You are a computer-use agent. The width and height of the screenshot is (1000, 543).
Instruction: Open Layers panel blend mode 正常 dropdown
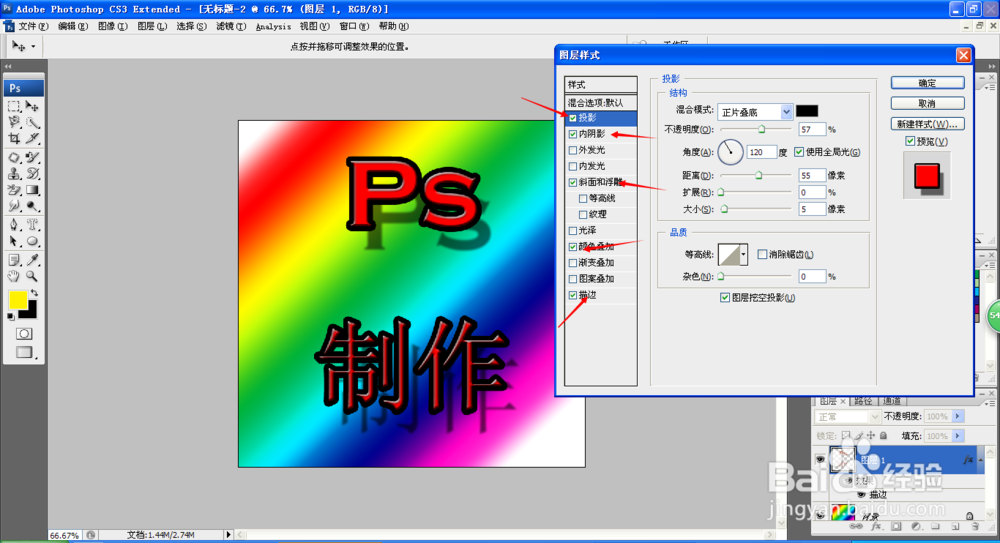click(x=848, y=417)
